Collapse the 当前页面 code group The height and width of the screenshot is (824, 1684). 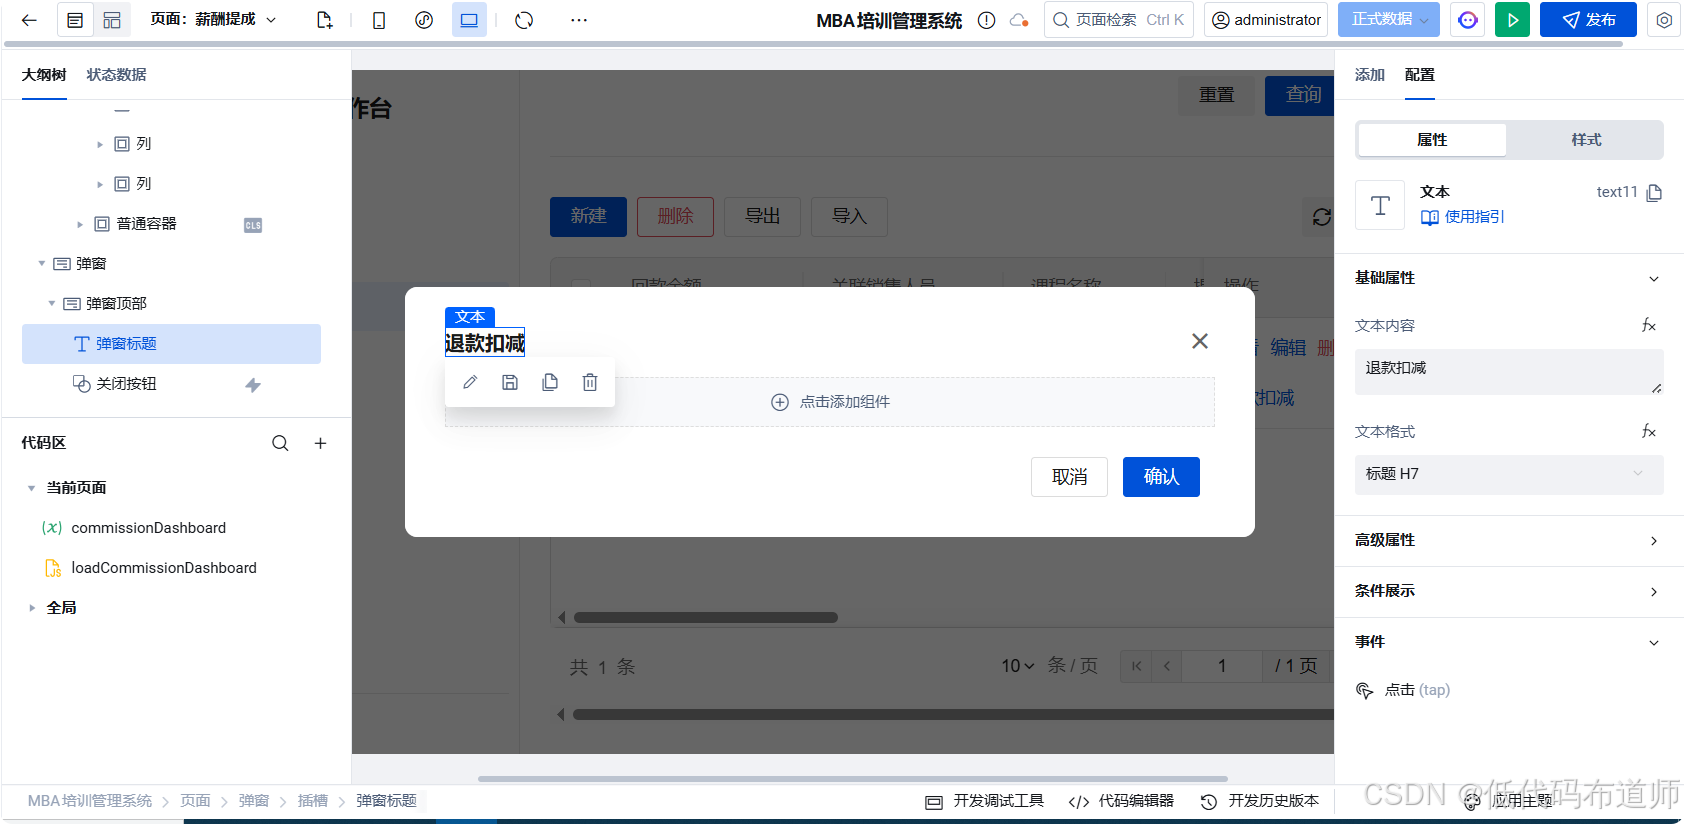point(31,488)
